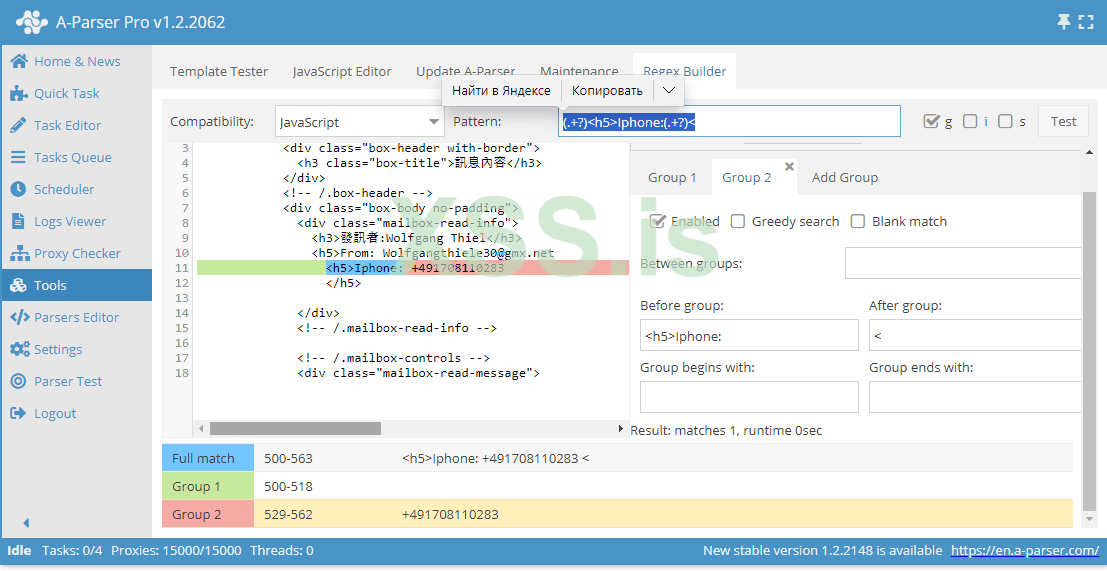This screenshot has width=1107, height=571.
Task: Enable Blank match checkbox
Action: click(858, 222)
